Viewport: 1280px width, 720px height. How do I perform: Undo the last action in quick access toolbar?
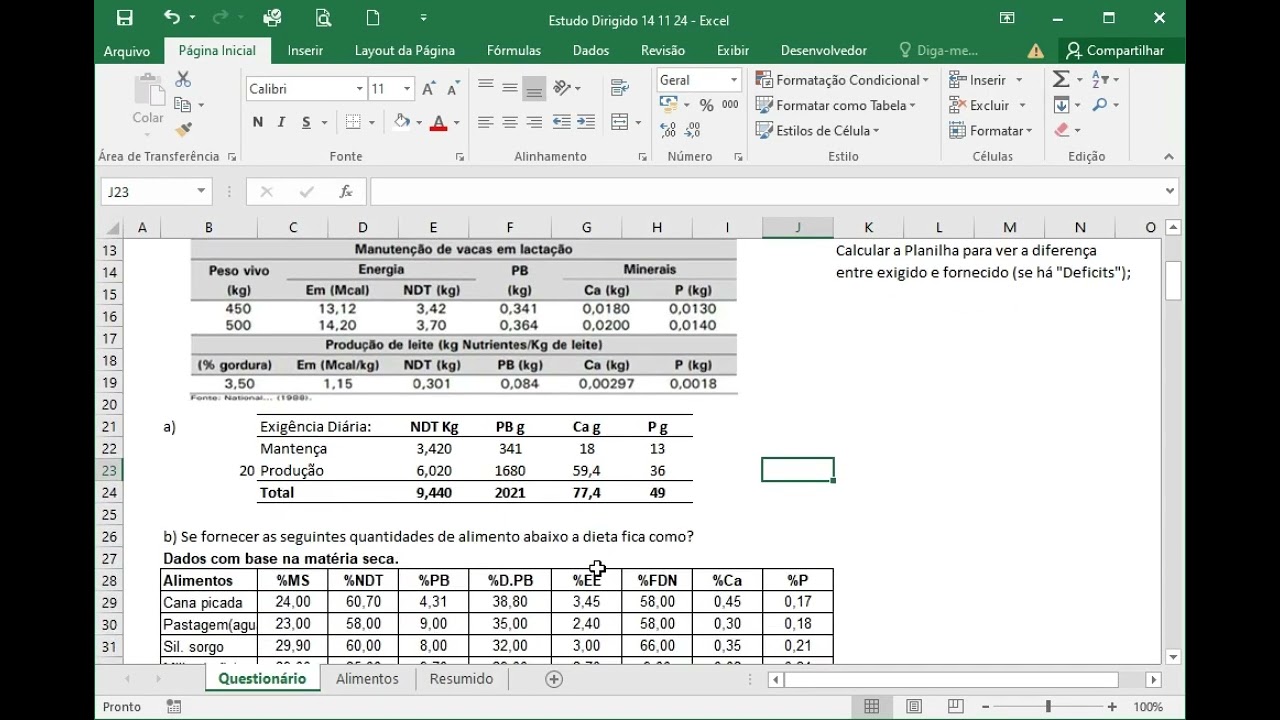[x=172, y=18]
